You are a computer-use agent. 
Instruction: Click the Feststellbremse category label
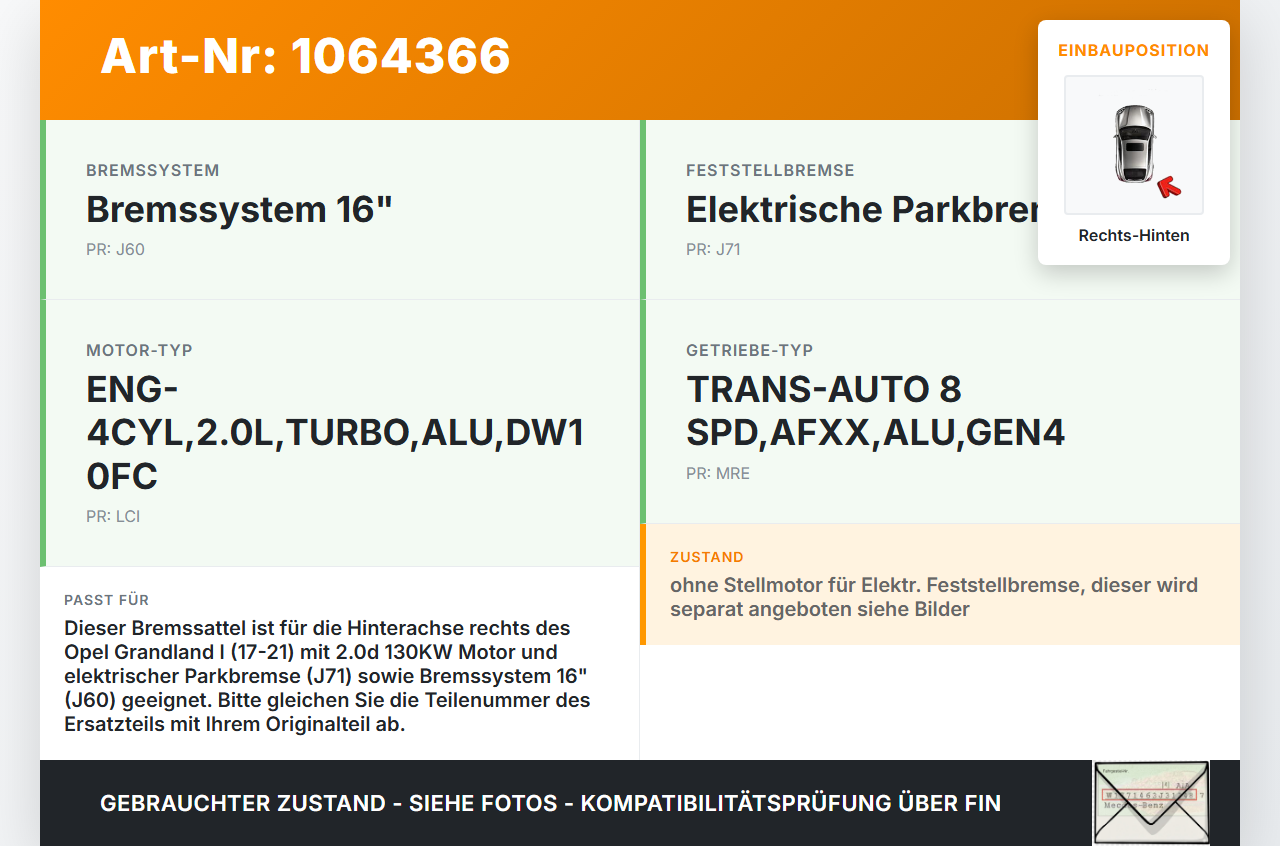[770, 171]
